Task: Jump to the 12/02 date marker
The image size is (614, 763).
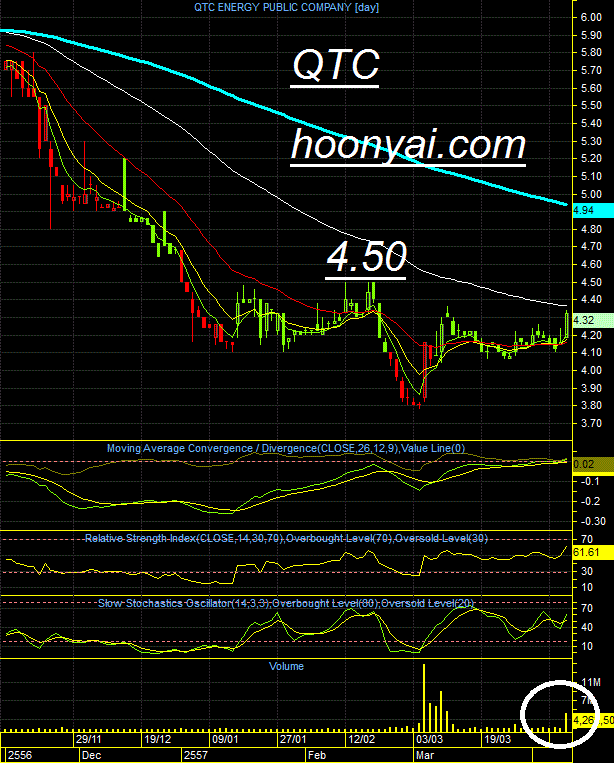Action: tap(361, 740)
